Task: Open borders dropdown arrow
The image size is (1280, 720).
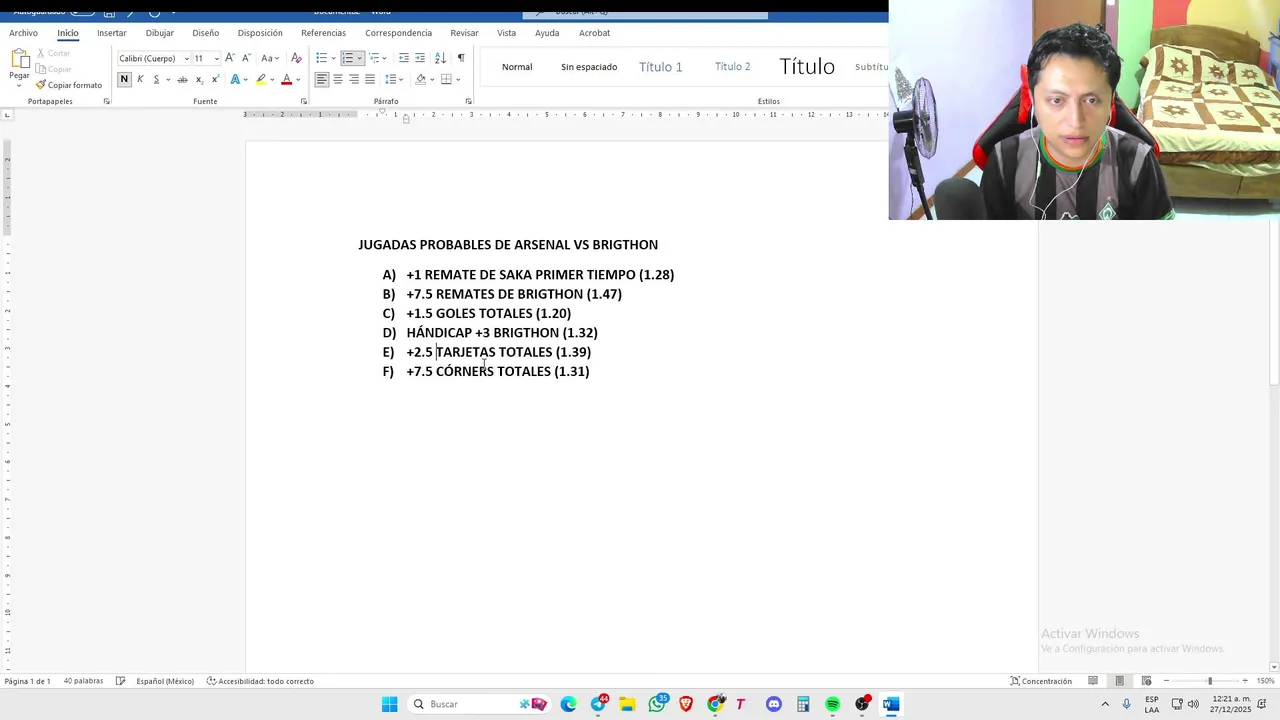Action: point(458,79)
